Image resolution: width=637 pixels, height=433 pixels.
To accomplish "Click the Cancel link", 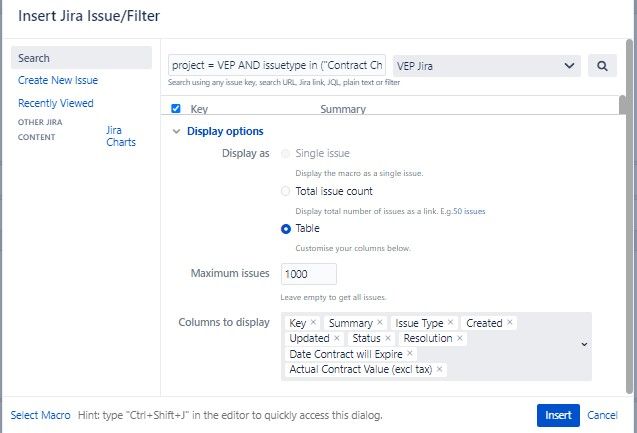I will click(602, 415).
